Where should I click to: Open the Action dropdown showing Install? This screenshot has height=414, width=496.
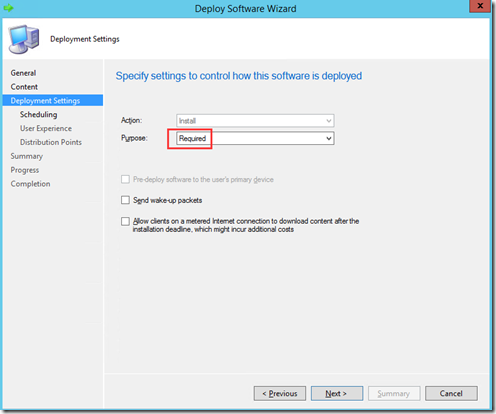(255, 121)
